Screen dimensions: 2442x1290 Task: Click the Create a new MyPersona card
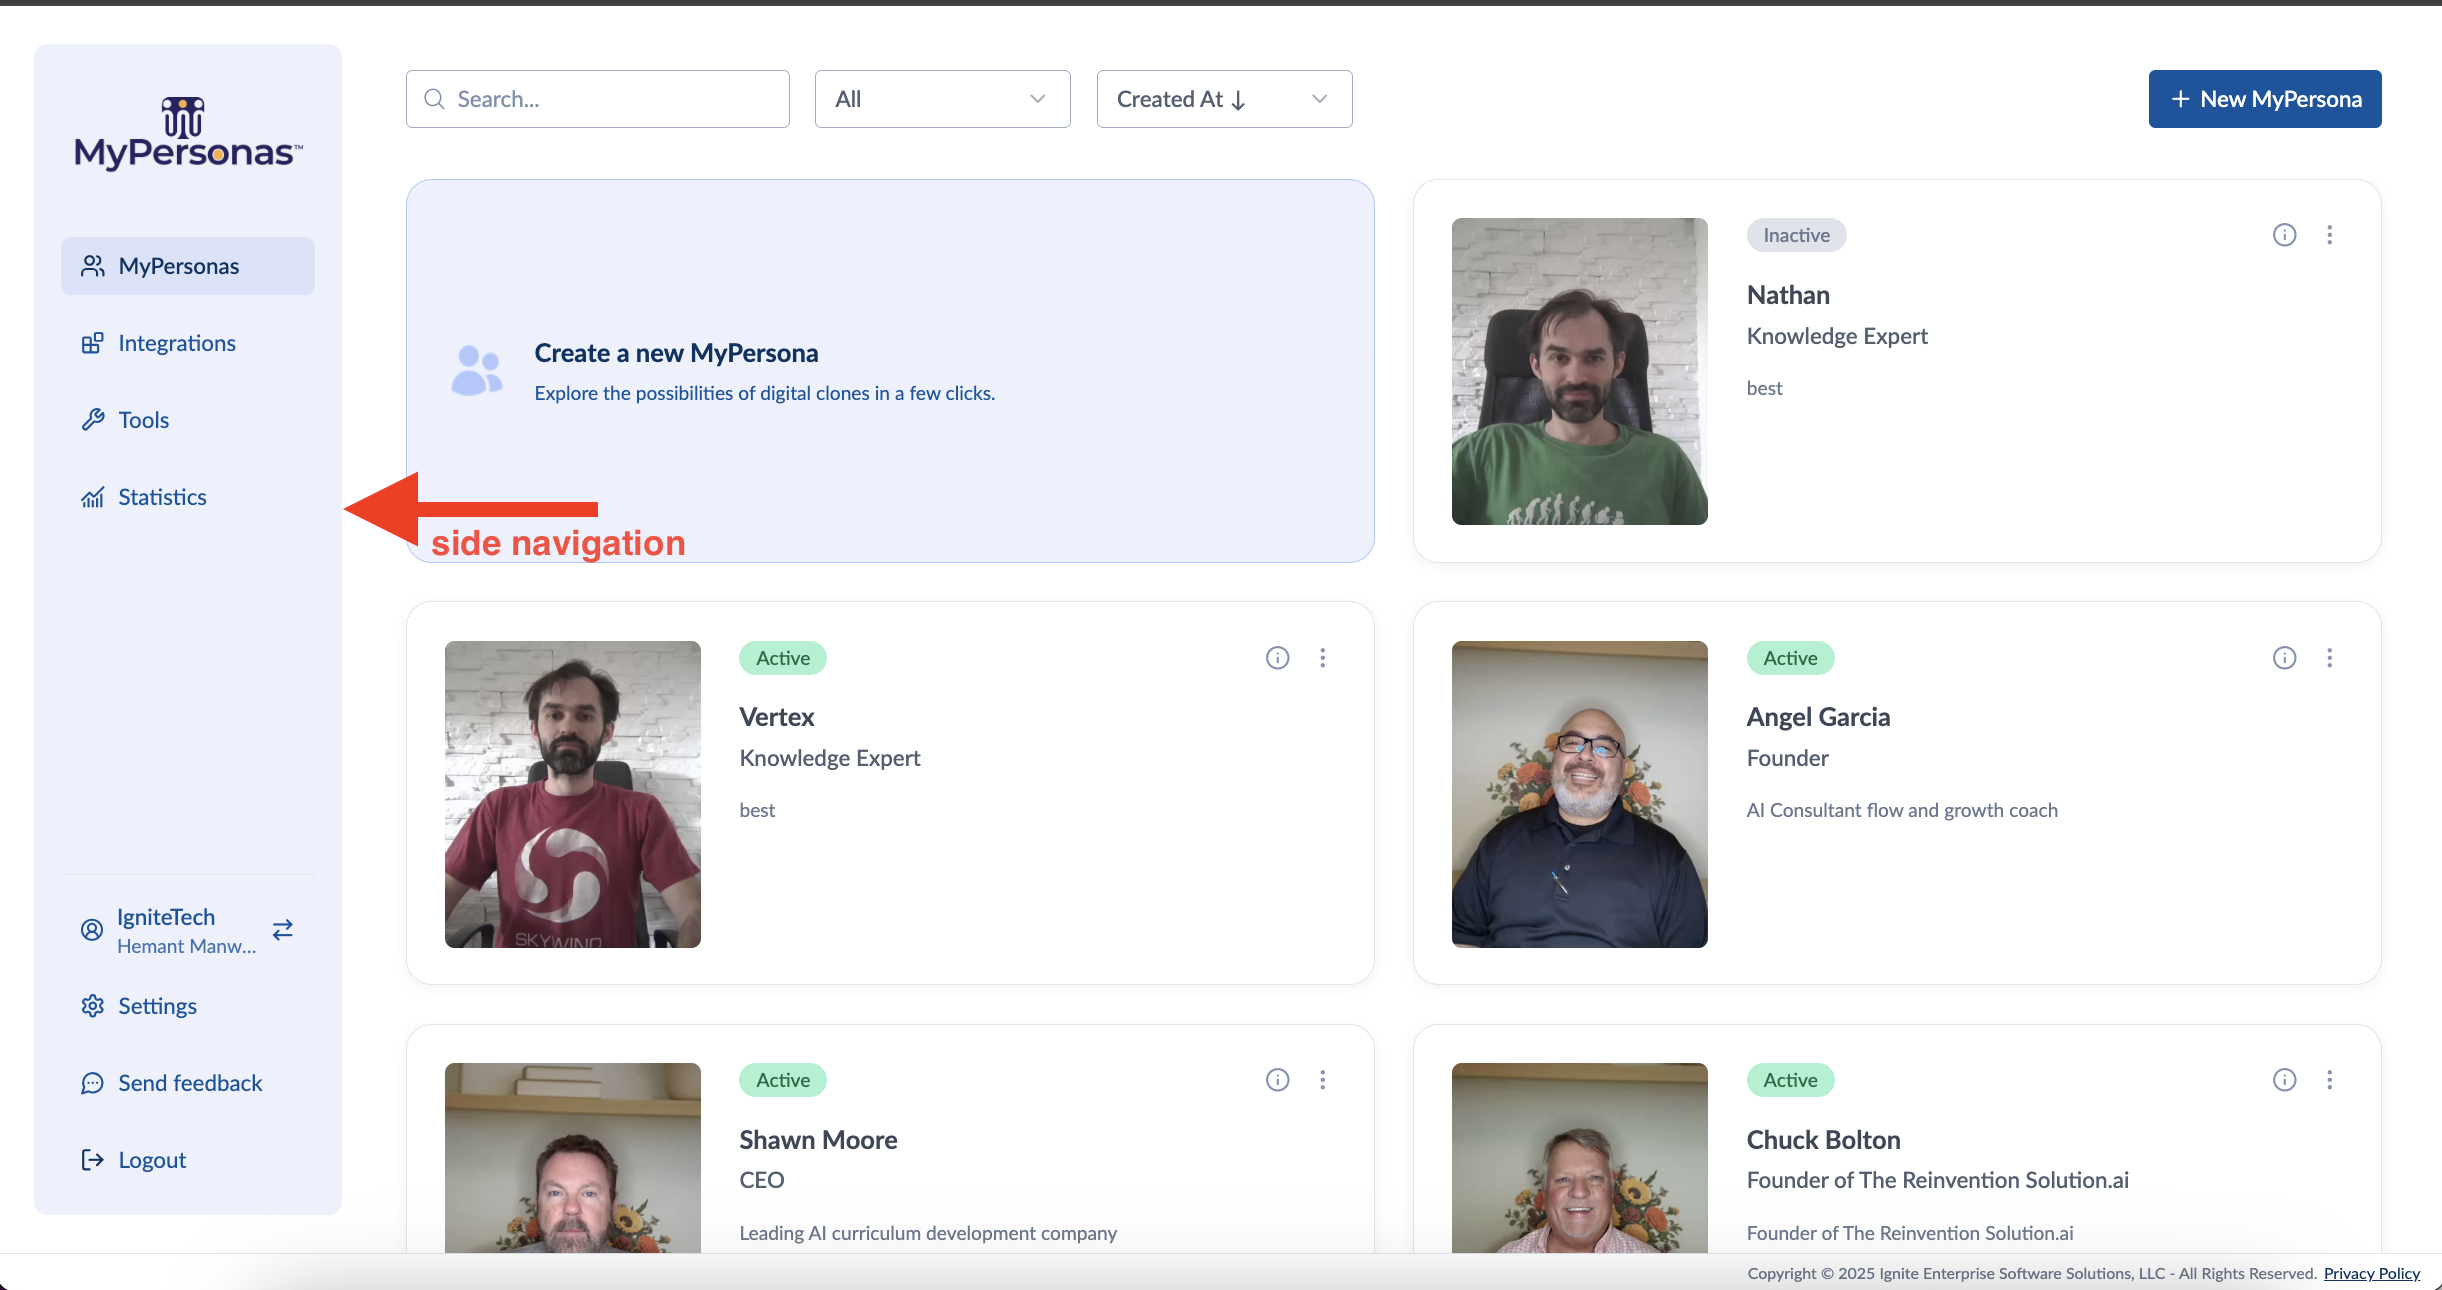(890, 371)
